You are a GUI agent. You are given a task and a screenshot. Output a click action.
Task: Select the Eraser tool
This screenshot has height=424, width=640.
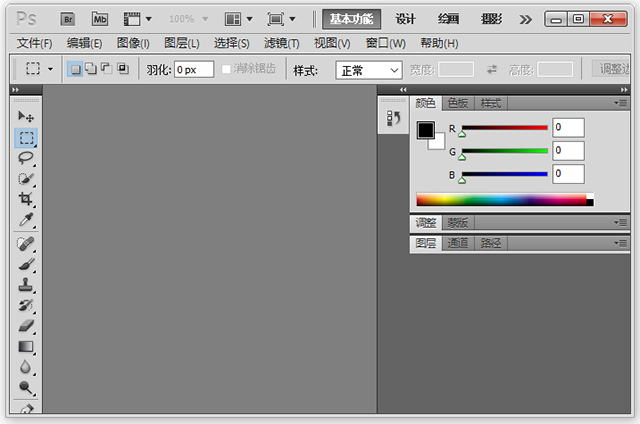coord(26,325)
